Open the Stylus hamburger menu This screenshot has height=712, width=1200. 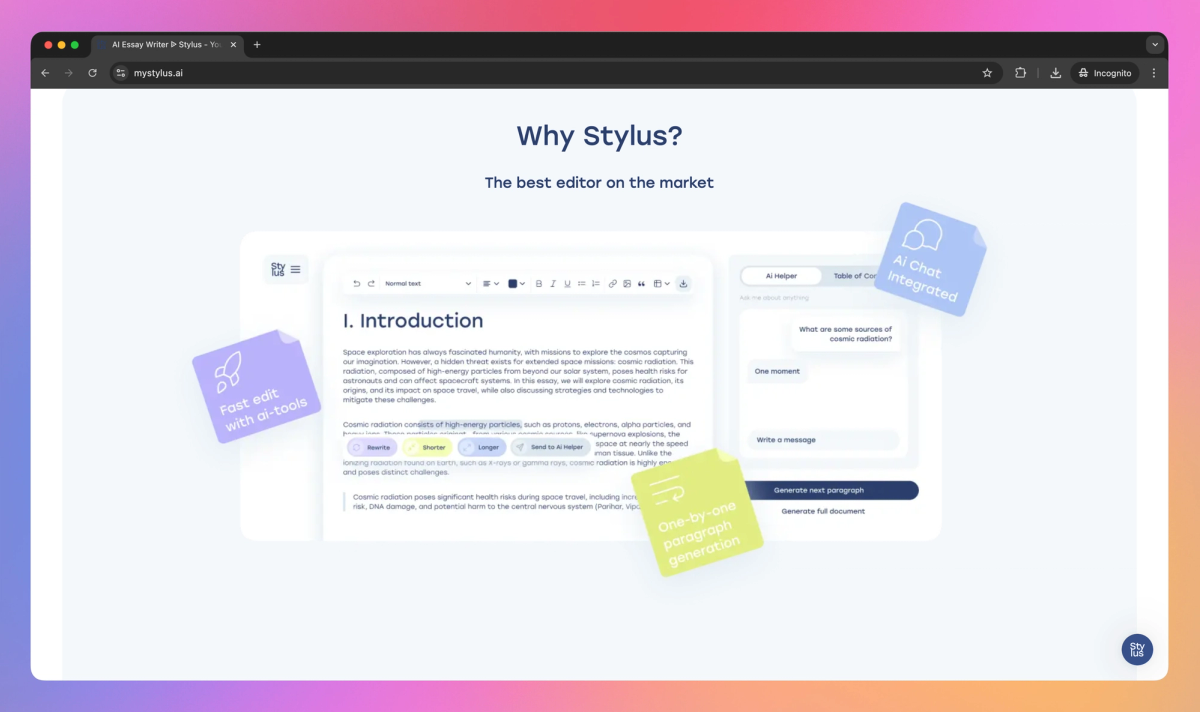click(295, 270)
